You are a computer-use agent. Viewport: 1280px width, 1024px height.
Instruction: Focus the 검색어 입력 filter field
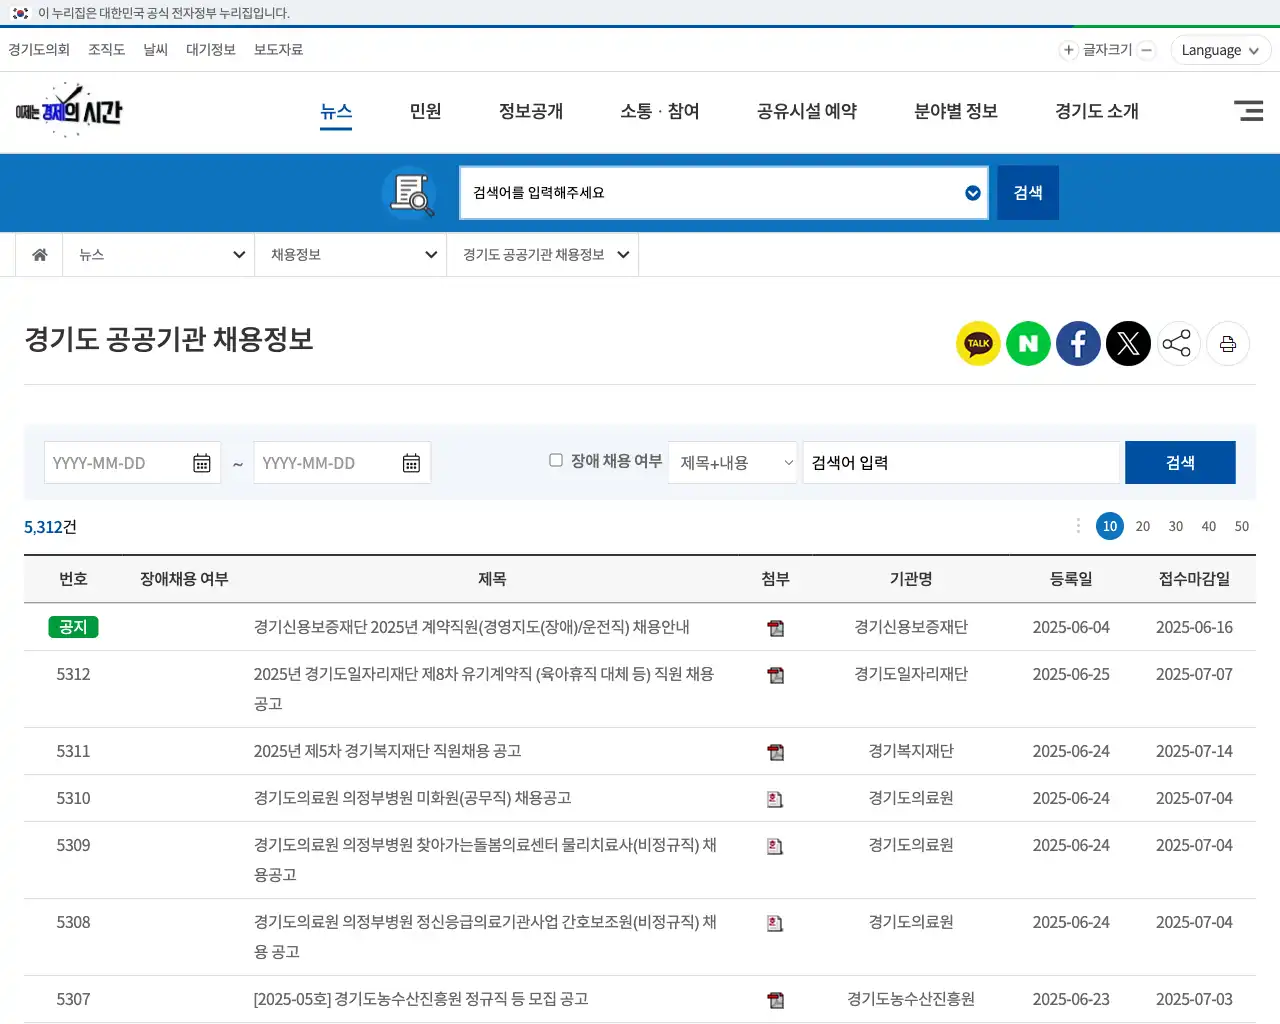coord(961,463)
